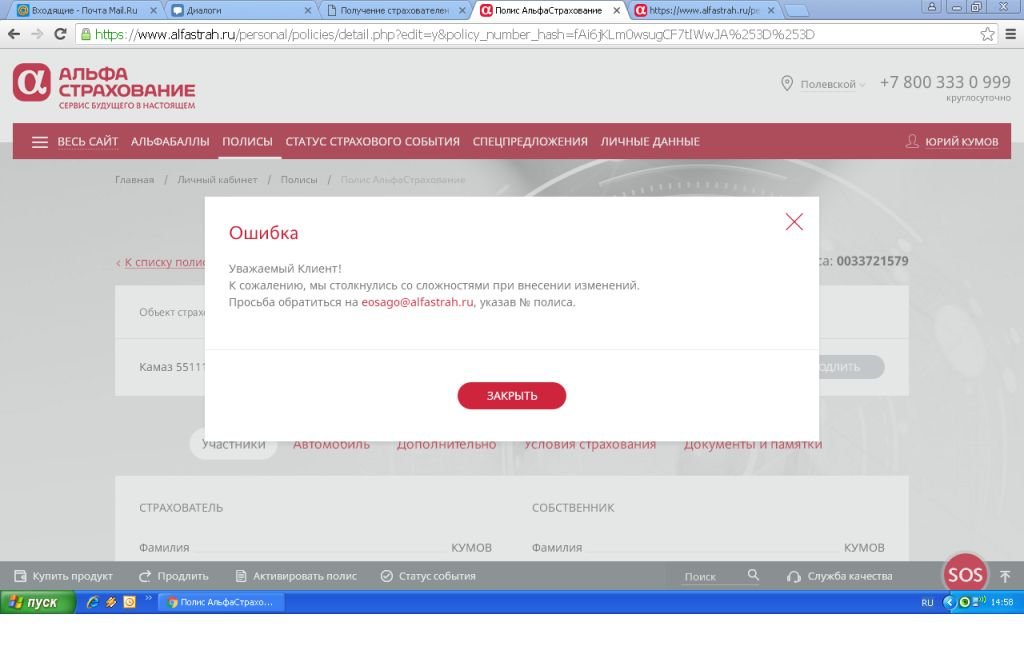Open the СПЕЦПРЕДЛОЖЕНИЯ menu item
This screenshot has width=1024, height=646.
point(530,142)
